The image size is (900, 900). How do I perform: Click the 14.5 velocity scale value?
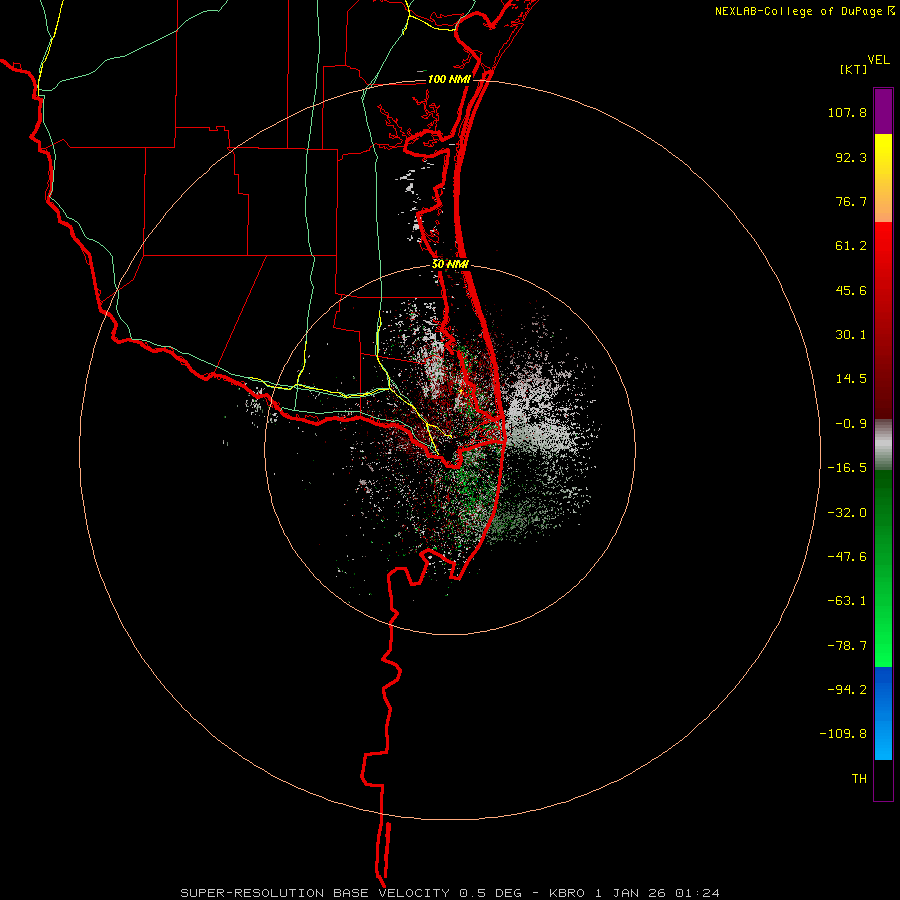[x=851, y=379]
